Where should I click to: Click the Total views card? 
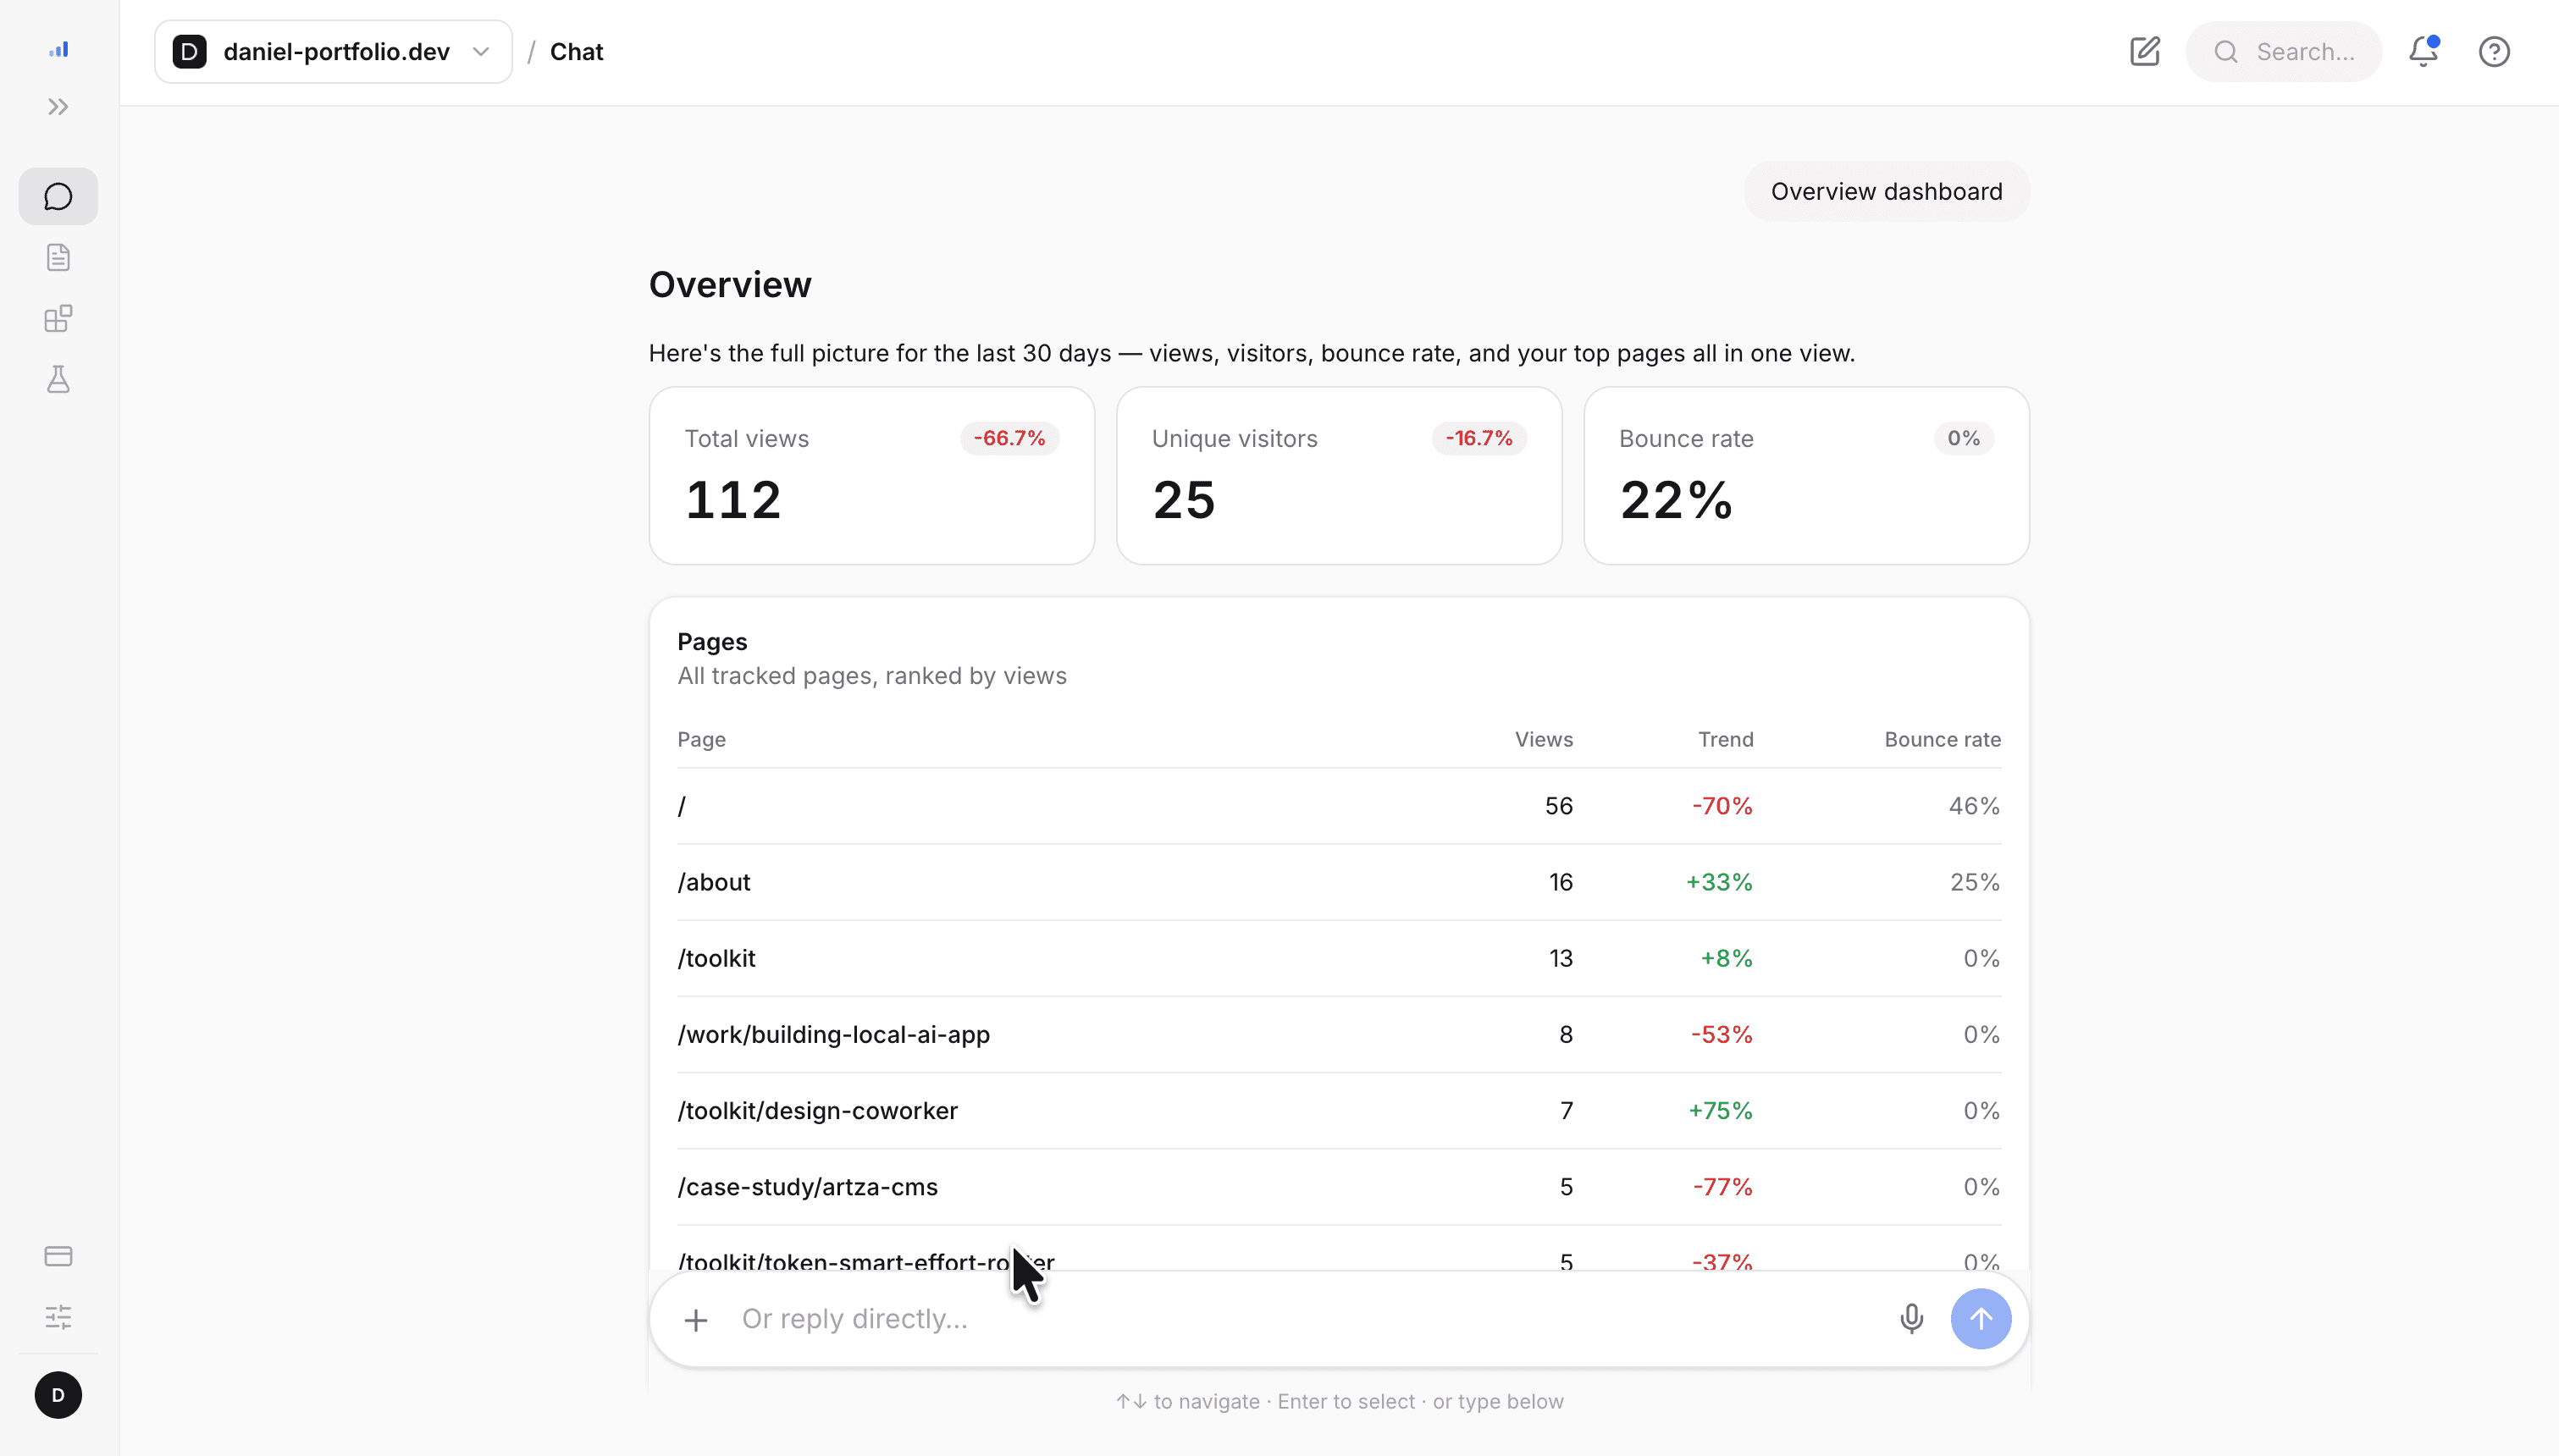pos(871,476)
